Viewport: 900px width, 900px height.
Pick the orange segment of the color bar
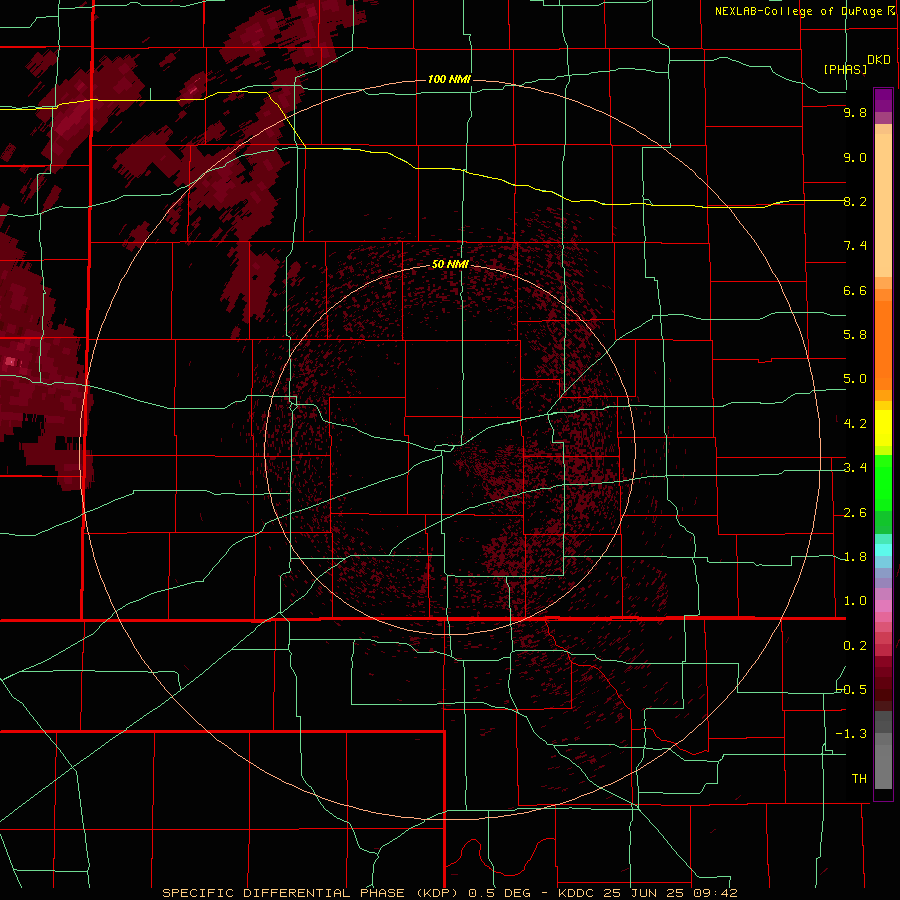click(x=883, y=344)
